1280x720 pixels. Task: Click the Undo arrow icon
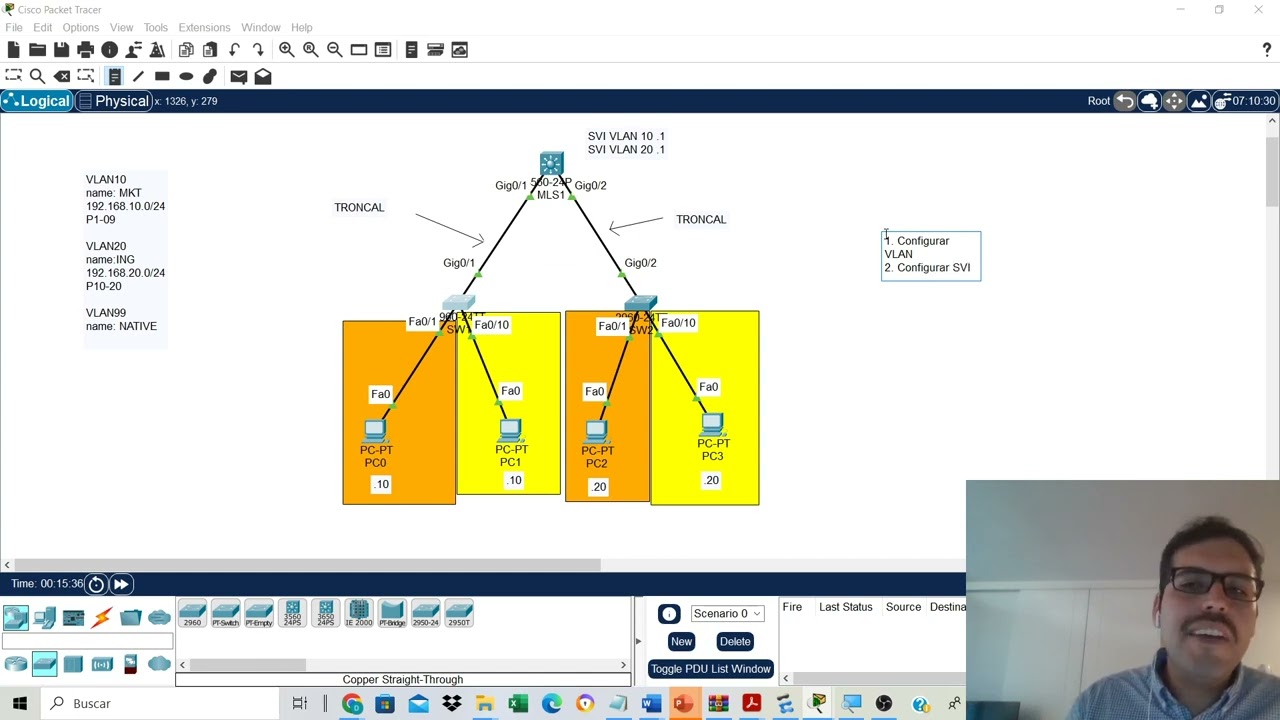(234, 50)
